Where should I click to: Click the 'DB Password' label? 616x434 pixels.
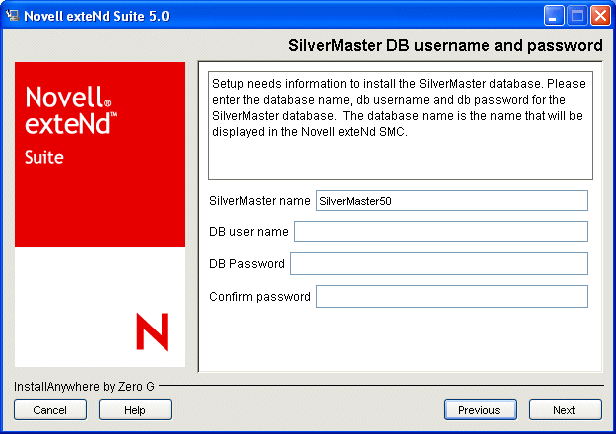(x=247, y=264)
